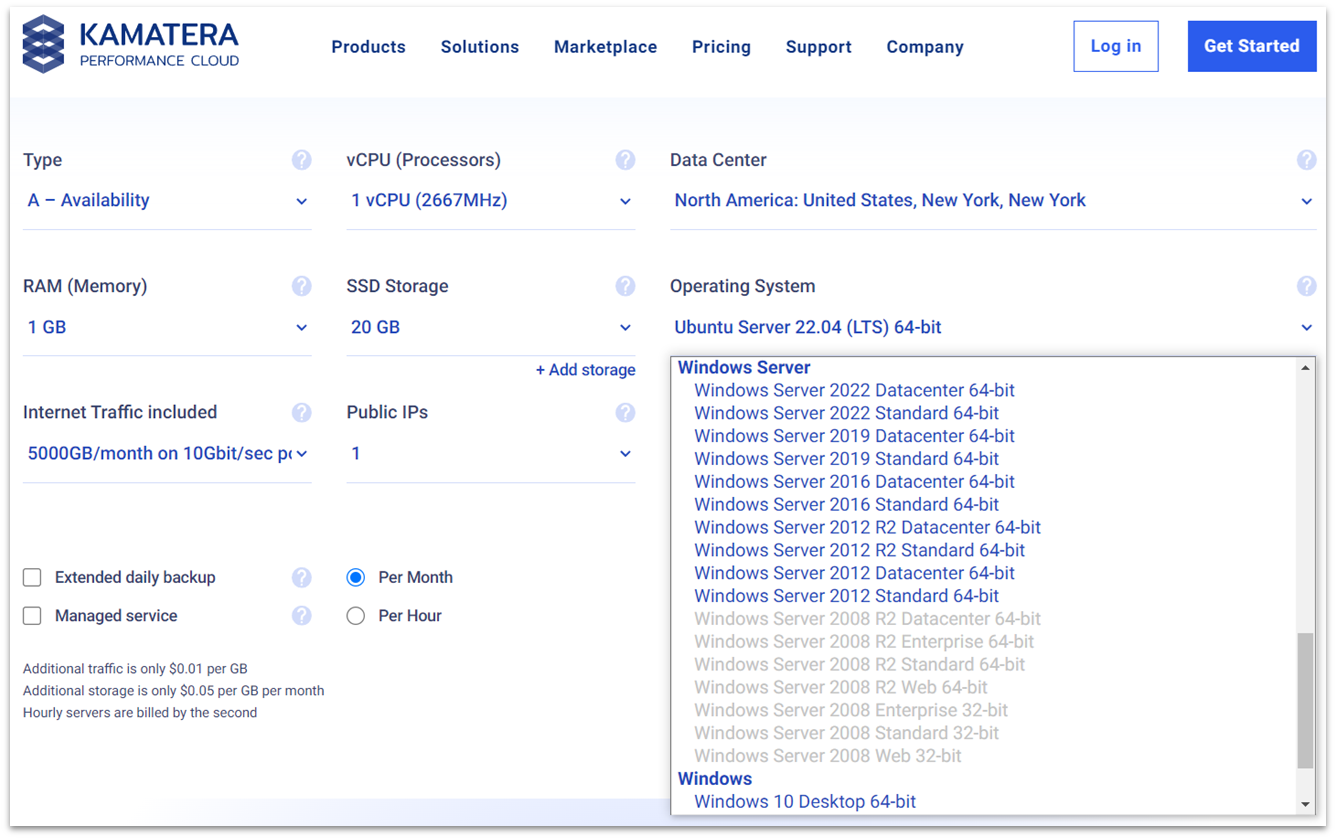Expand the Data Center dropdown

click(x=992, y=201)
